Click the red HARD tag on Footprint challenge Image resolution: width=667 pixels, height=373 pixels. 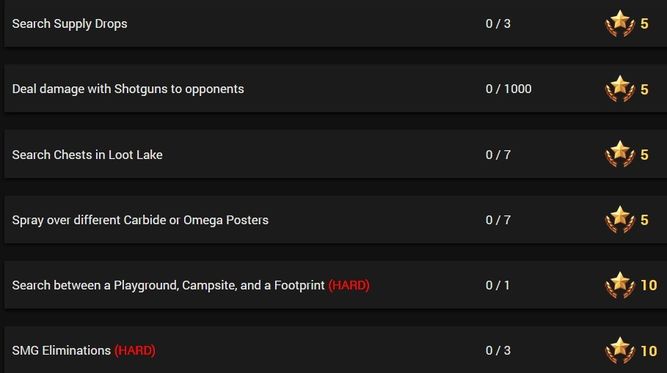click(349, 285)
